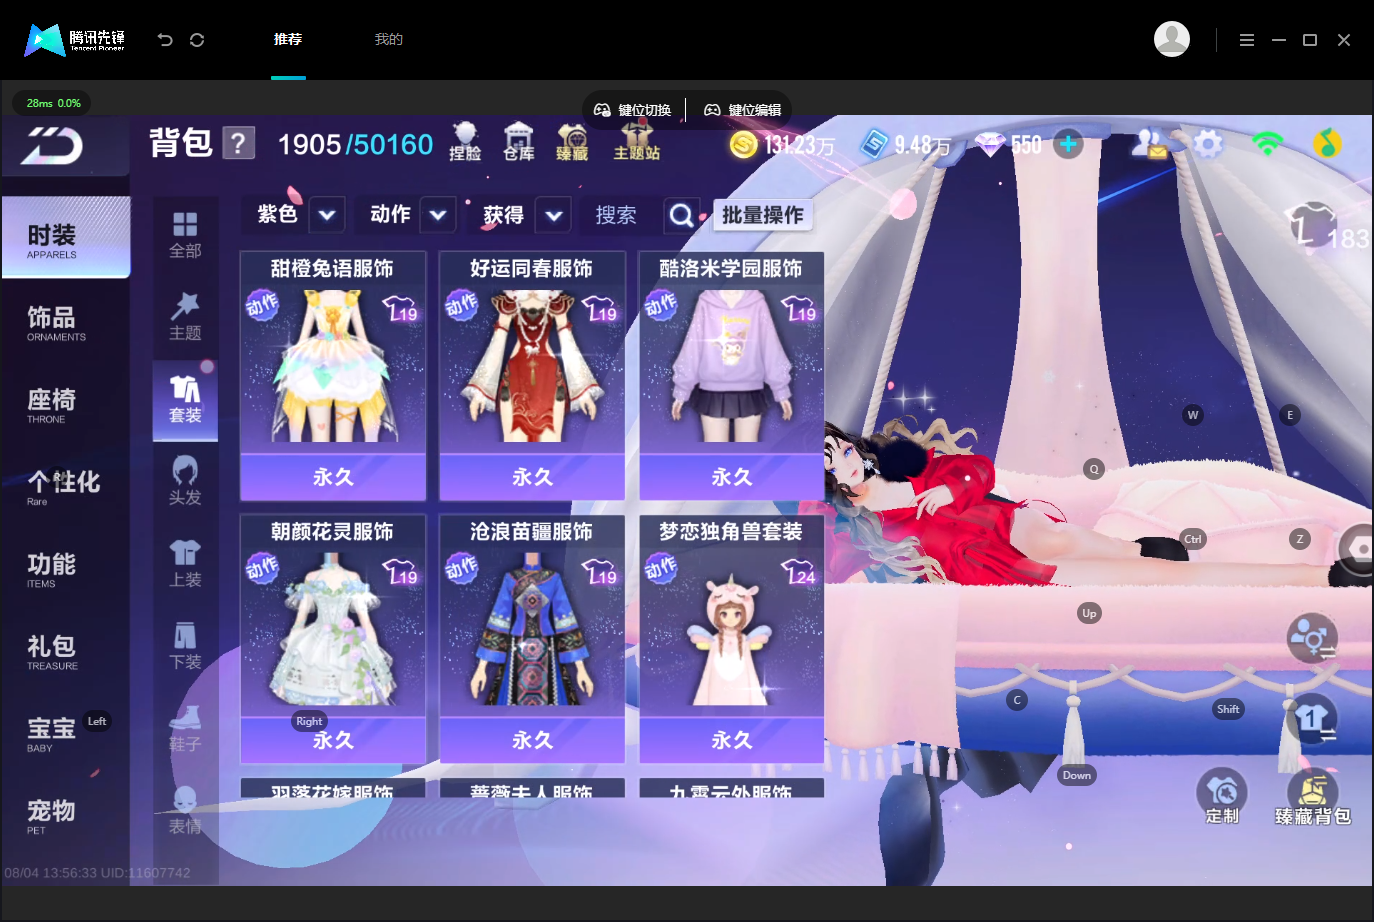Select the 梦恋独角兽套装 outfit card

coord(732,639)
